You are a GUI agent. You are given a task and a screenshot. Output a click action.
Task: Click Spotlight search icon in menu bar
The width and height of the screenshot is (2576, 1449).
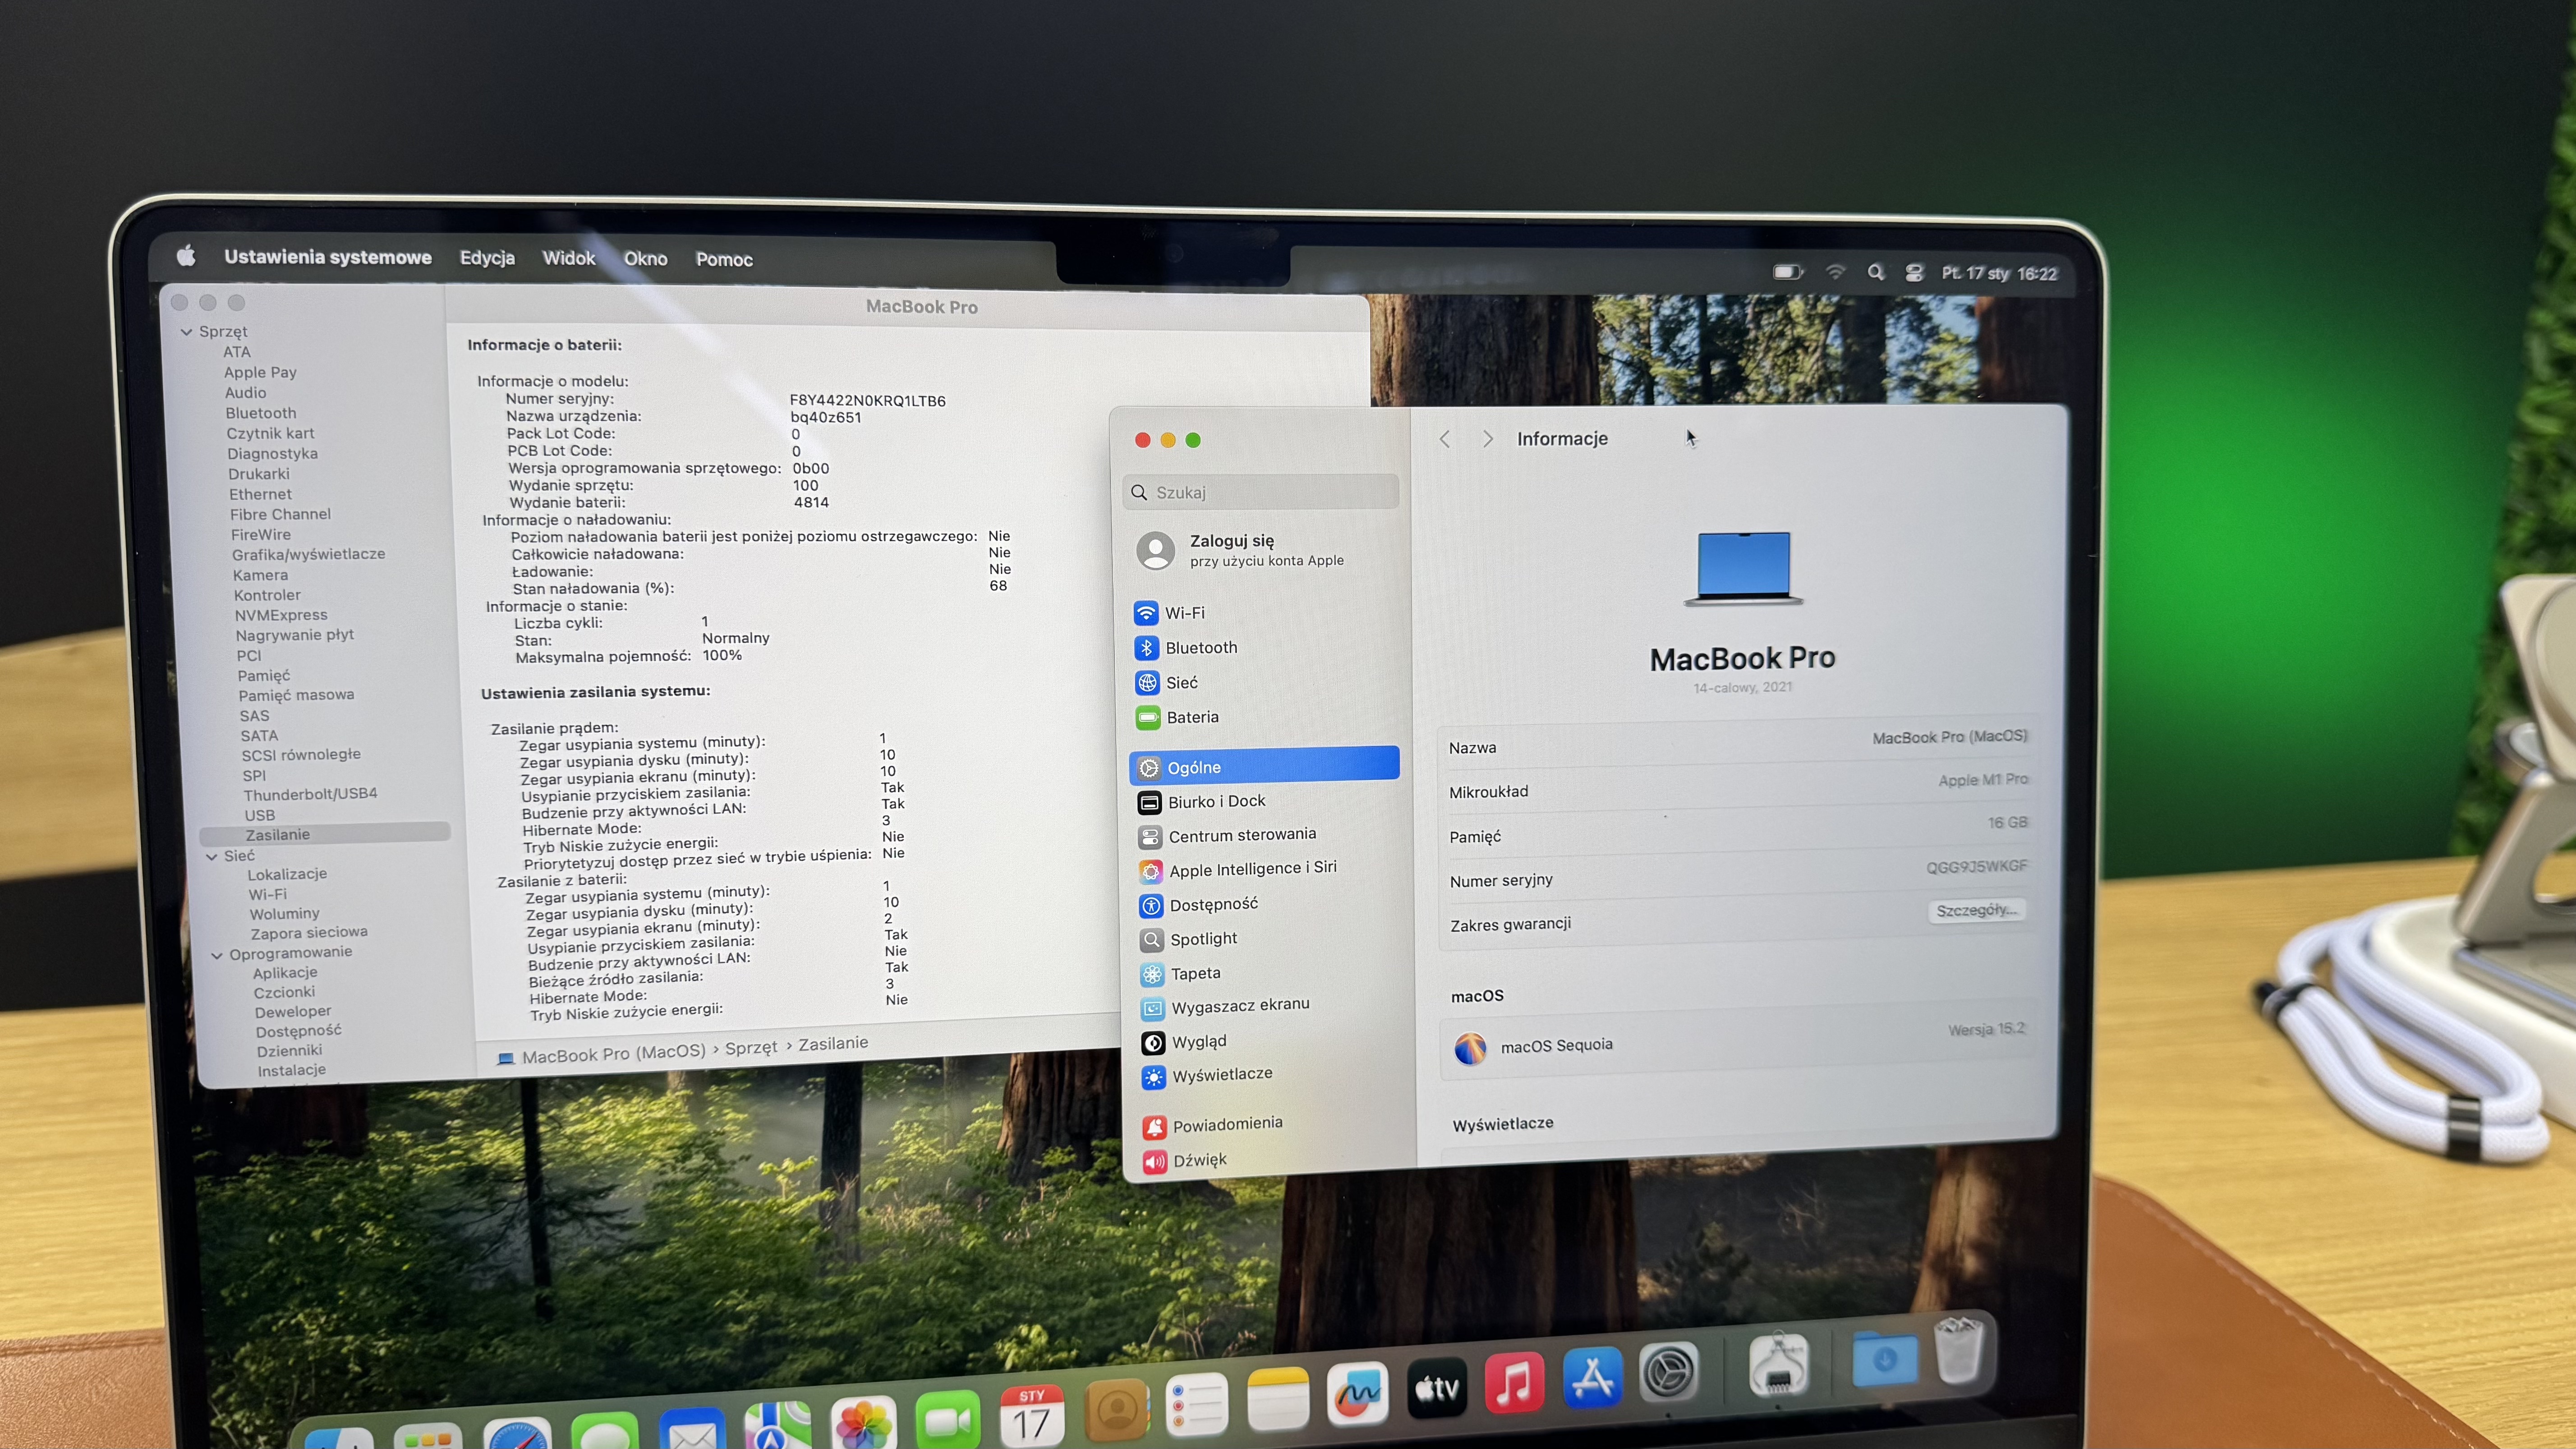click(x=1875, y=272)
